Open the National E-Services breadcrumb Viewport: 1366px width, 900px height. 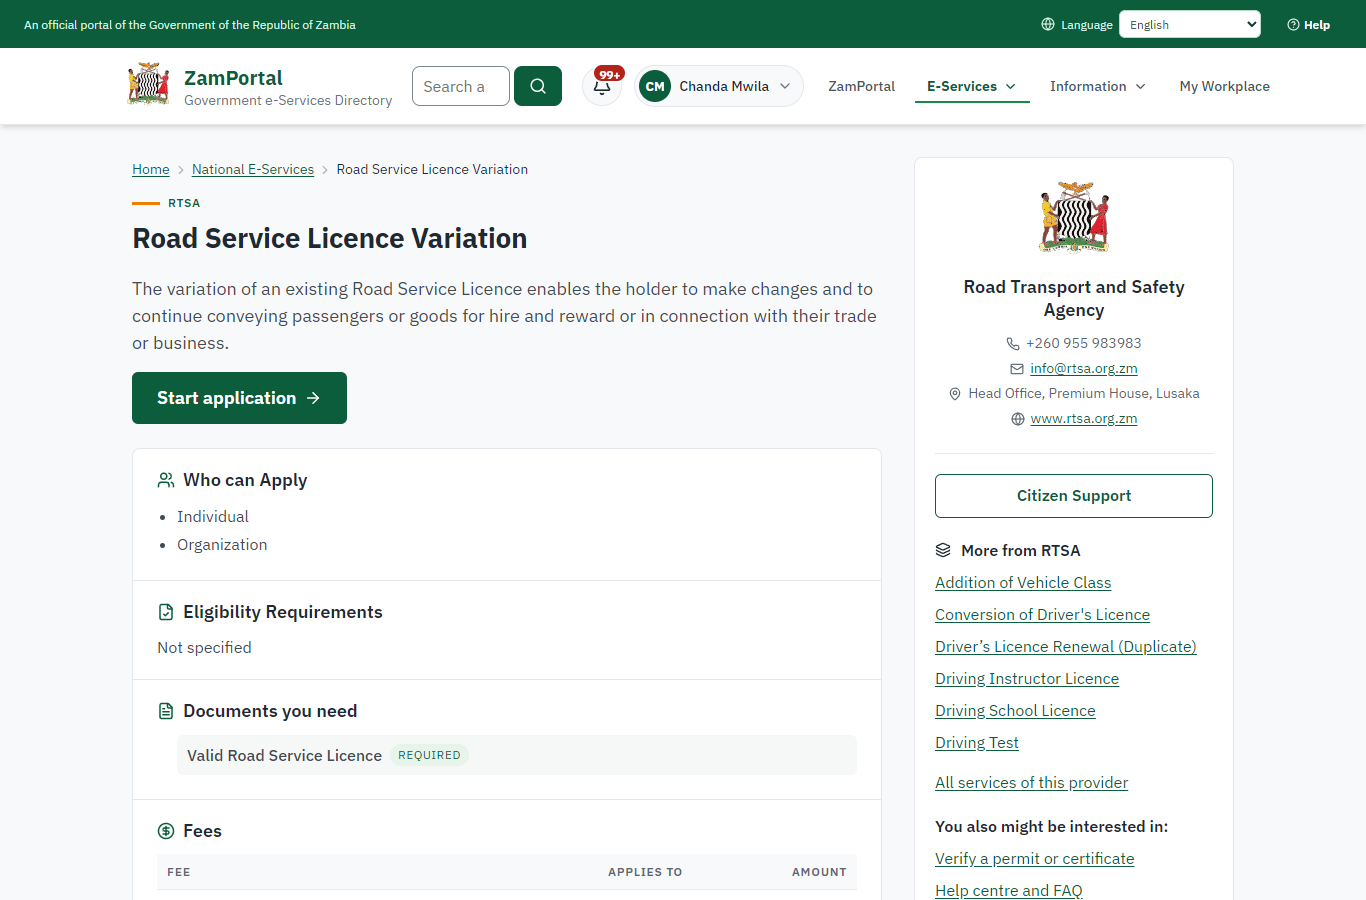click(253, 169)
